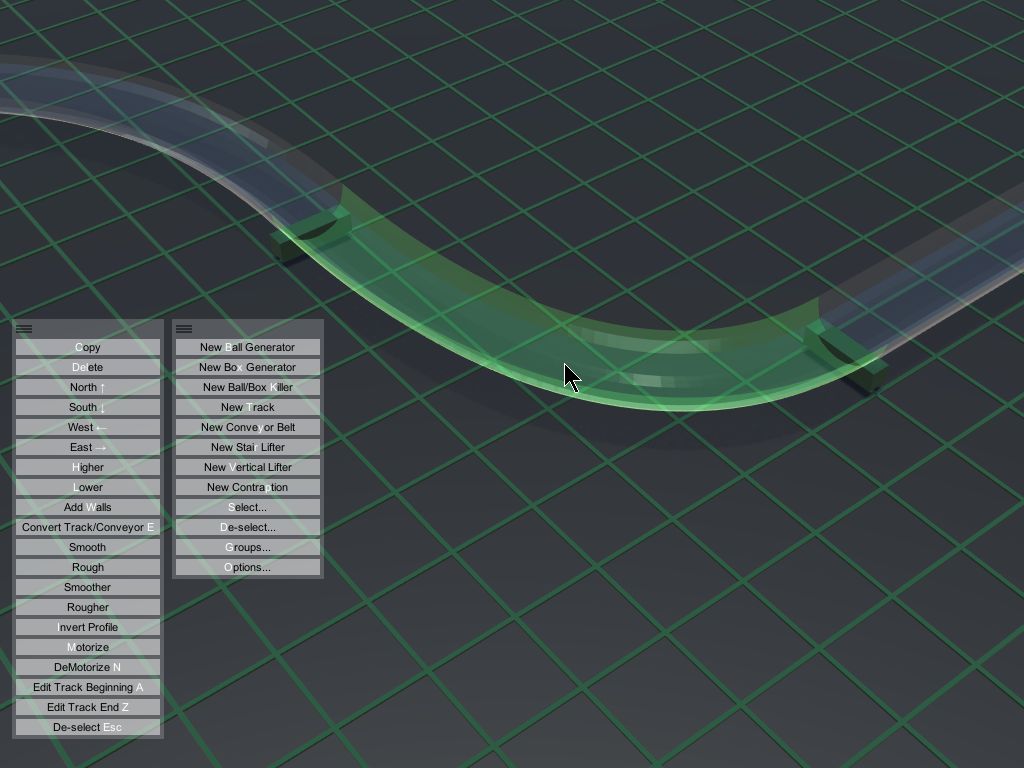
Task: Click Edit Track End
Action: pos(88,707)
